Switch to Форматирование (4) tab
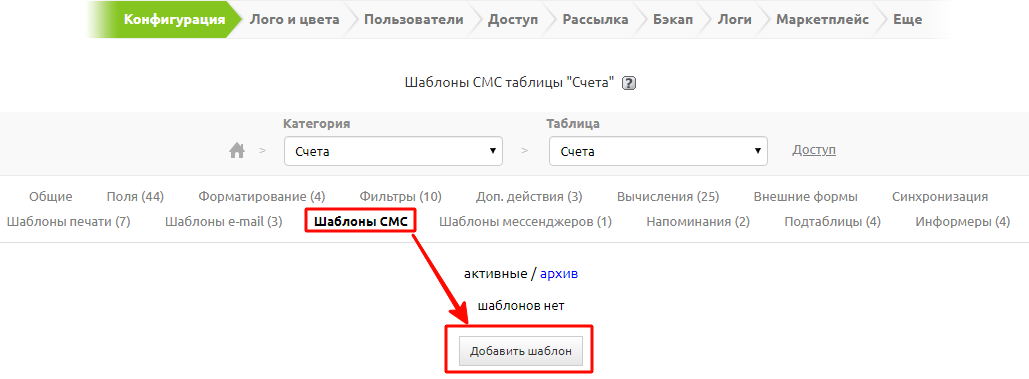1029x379 pixels. point(262,197)
